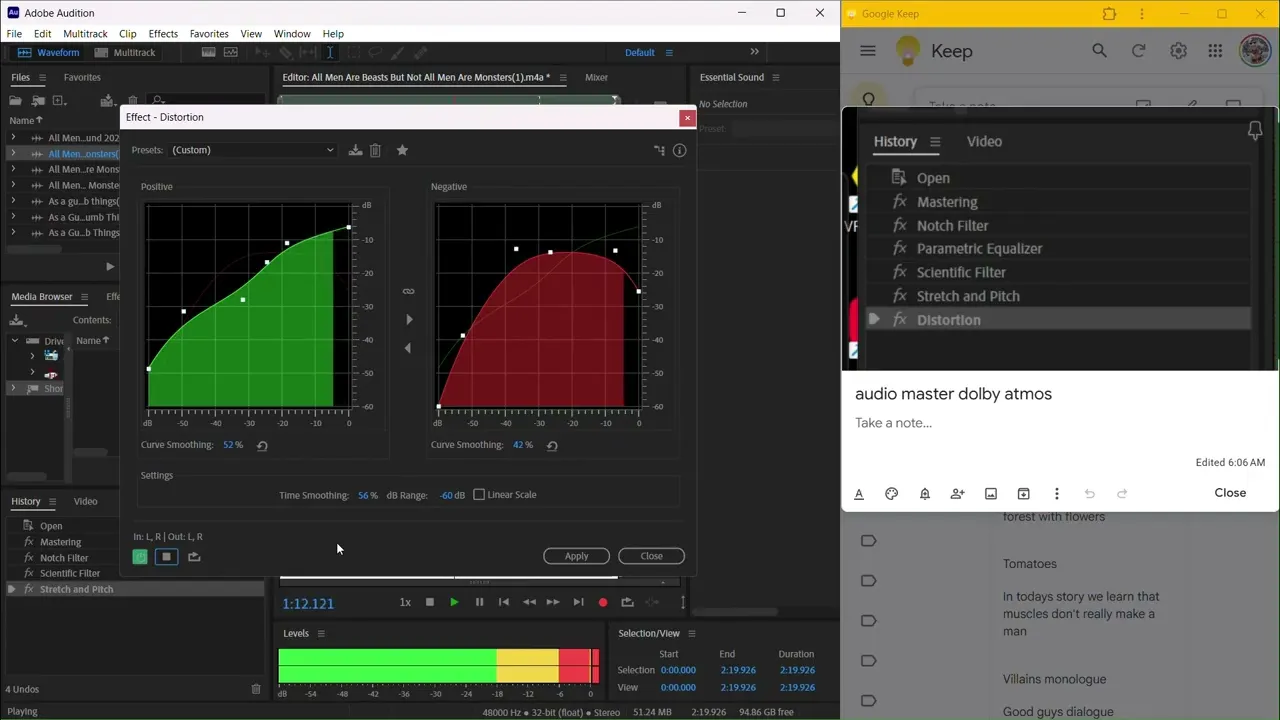Open the Distortion effect info help
The image size is (1280, 720).
click(x=679, y=150)
